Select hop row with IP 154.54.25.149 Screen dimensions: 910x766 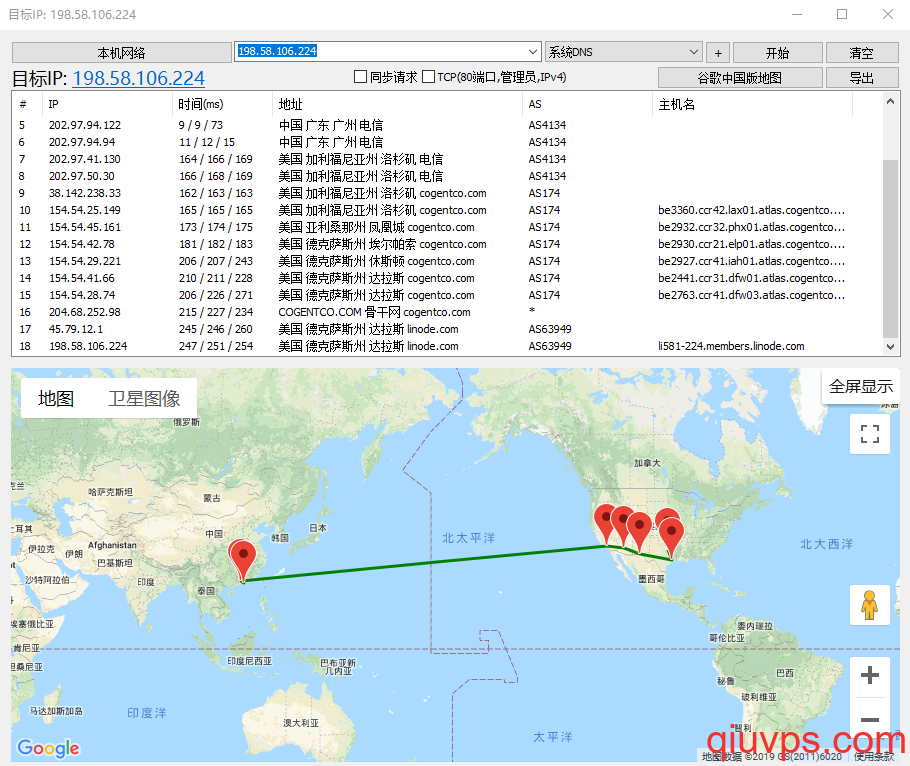pos(447,210)
